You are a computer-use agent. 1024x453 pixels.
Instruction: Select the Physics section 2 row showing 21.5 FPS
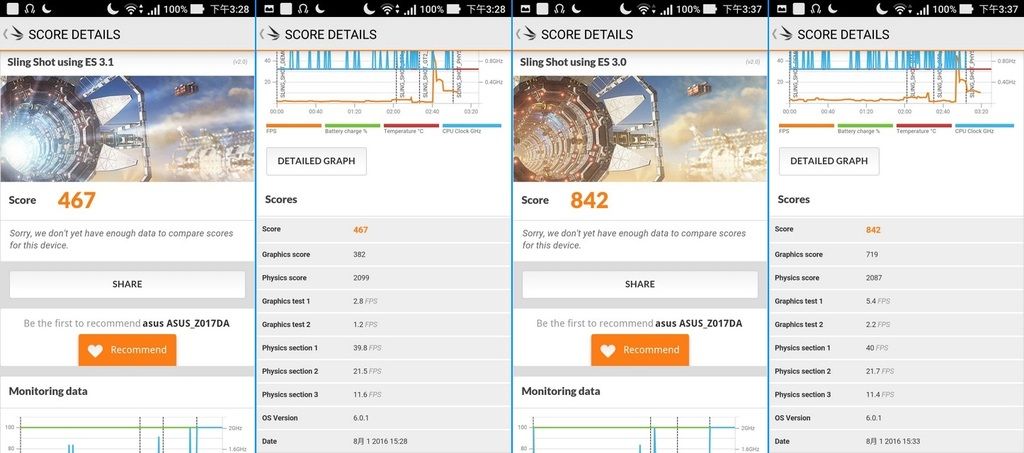click(x=382, y=371)
